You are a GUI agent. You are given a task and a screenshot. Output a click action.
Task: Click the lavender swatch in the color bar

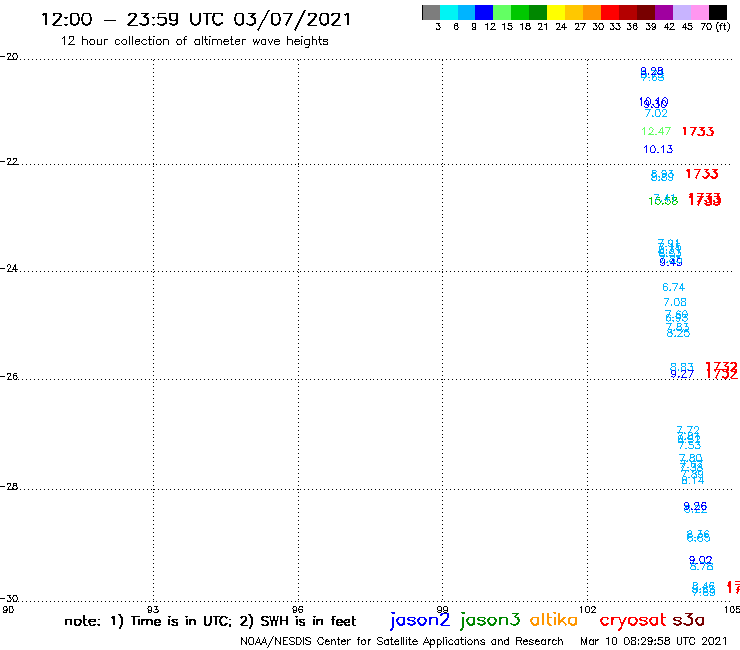[x=682, y=13]
